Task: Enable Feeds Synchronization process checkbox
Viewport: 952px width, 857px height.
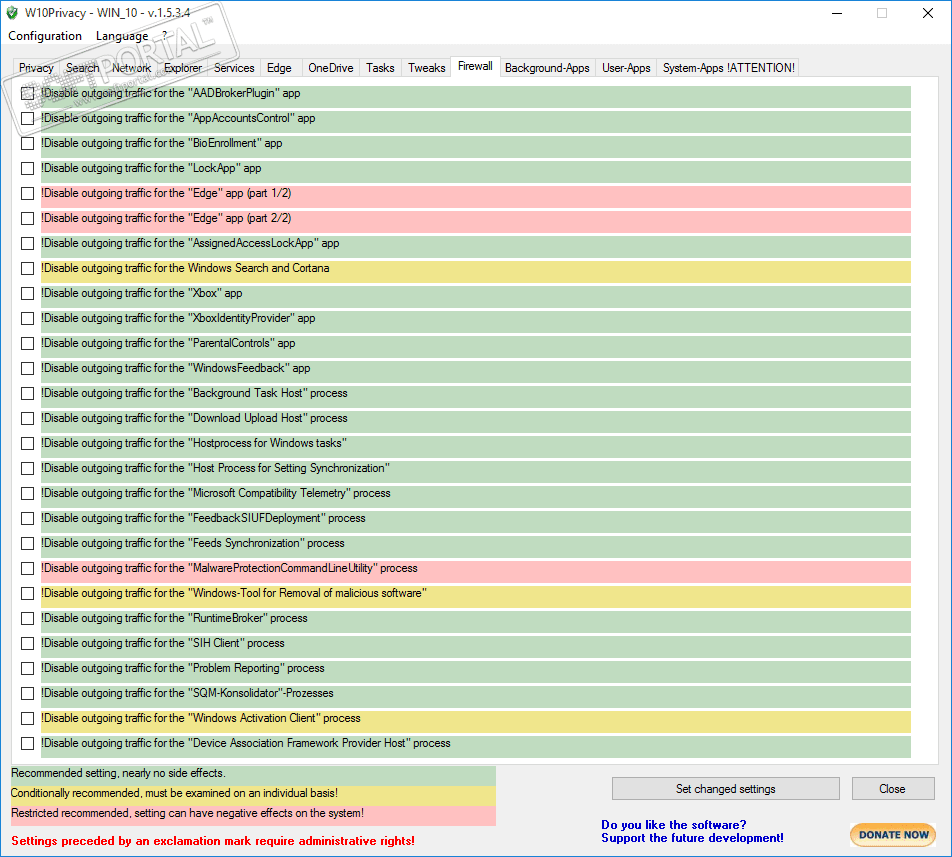Action: pos(27,543)
